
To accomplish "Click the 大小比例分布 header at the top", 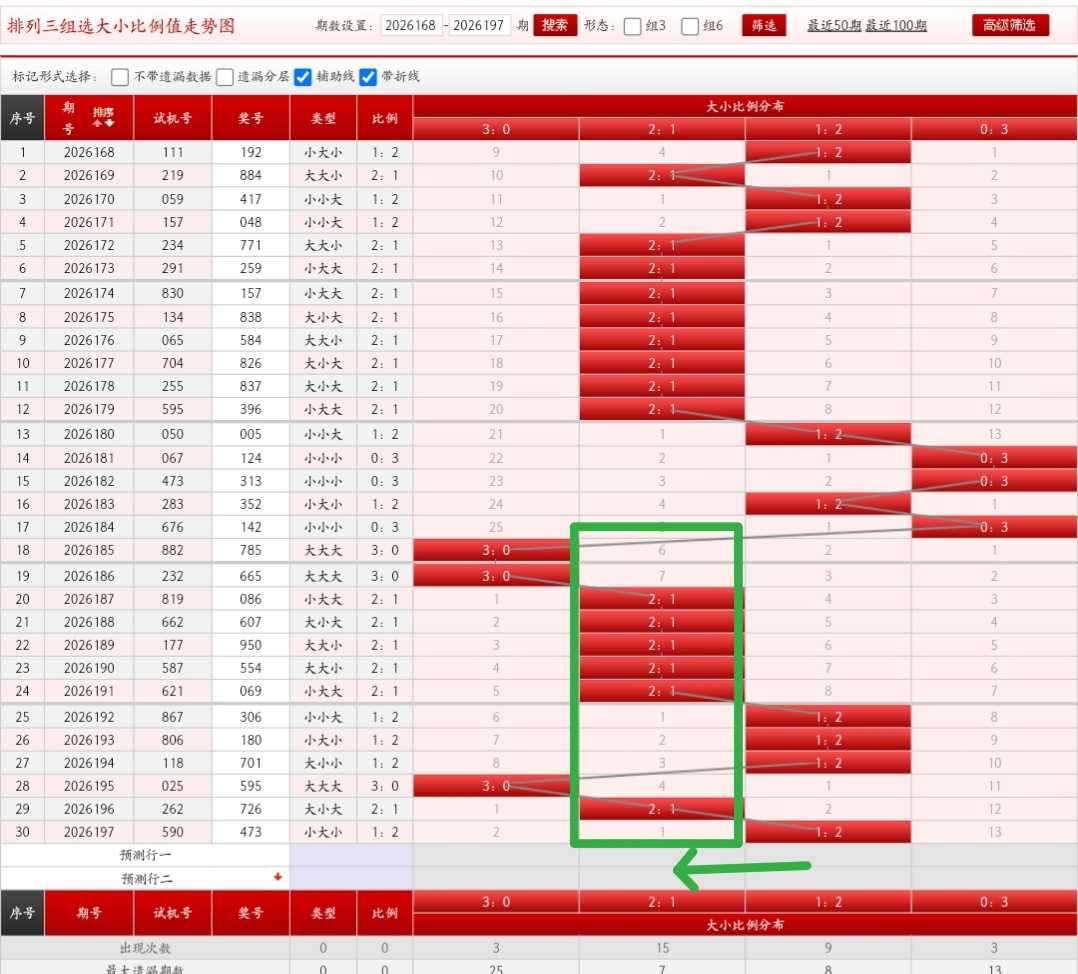I will [745, 106].
